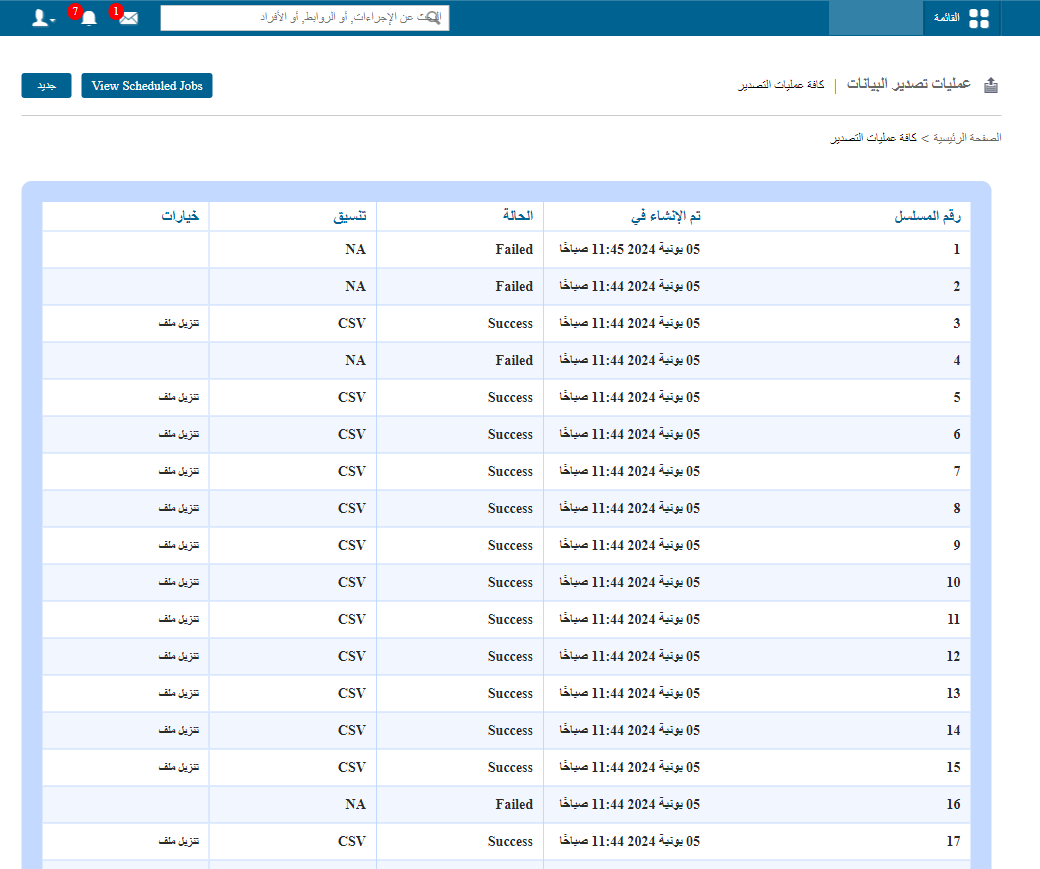Open notifications bell with 7 alerts

88,18
